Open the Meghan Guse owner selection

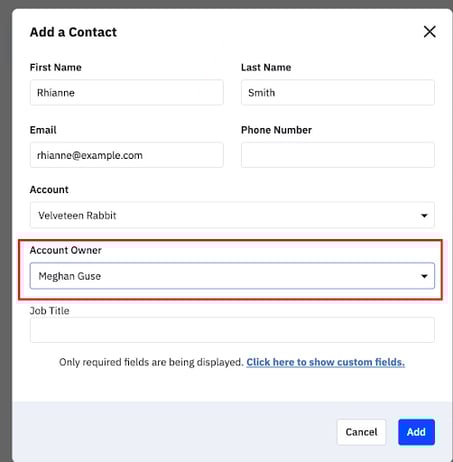(x=232, y=276)
